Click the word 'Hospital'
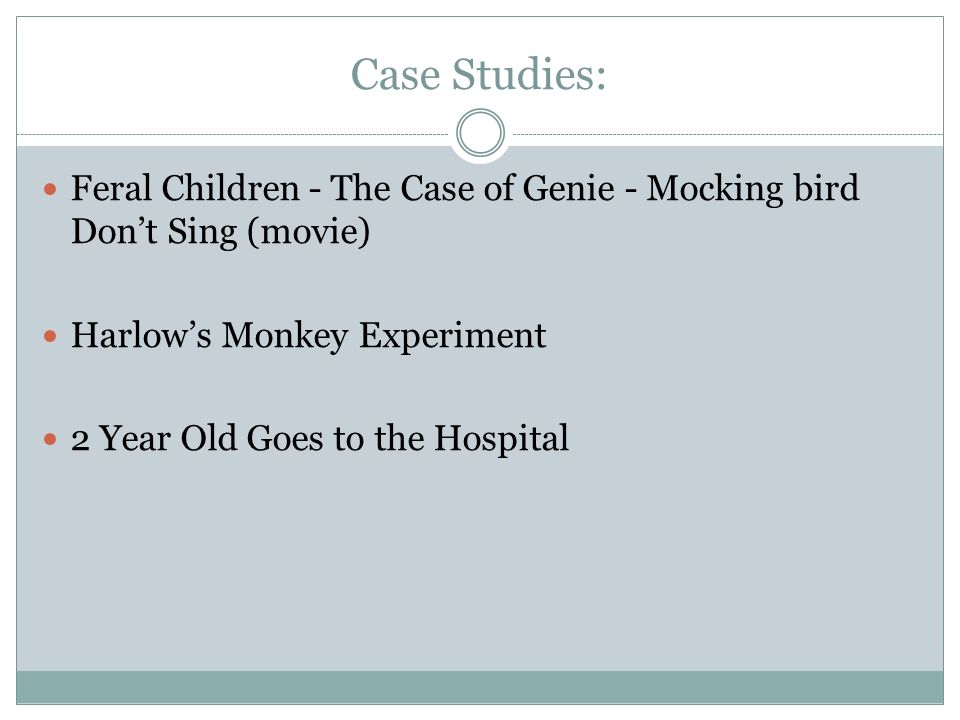The width and height of the screenshot is (960, 720). tap(501, 439)
